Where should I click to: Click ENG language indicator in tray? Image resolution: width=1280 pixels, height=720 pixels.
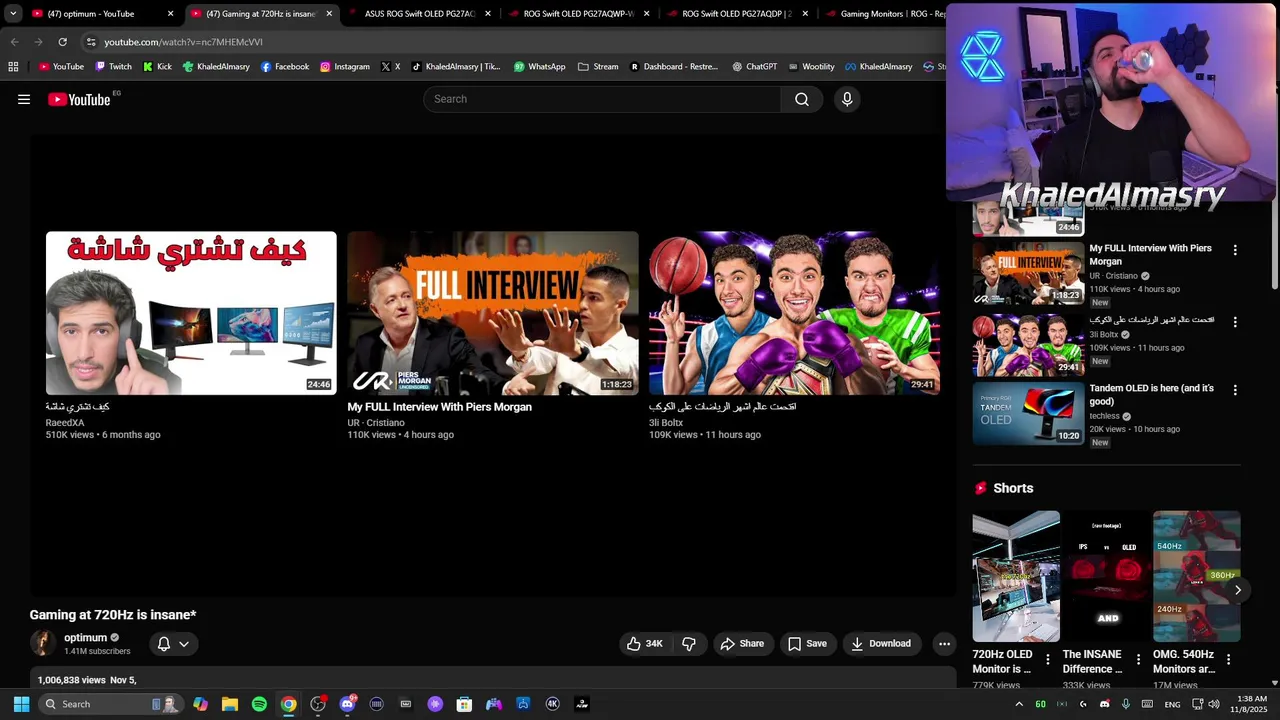click(1172, 704)
